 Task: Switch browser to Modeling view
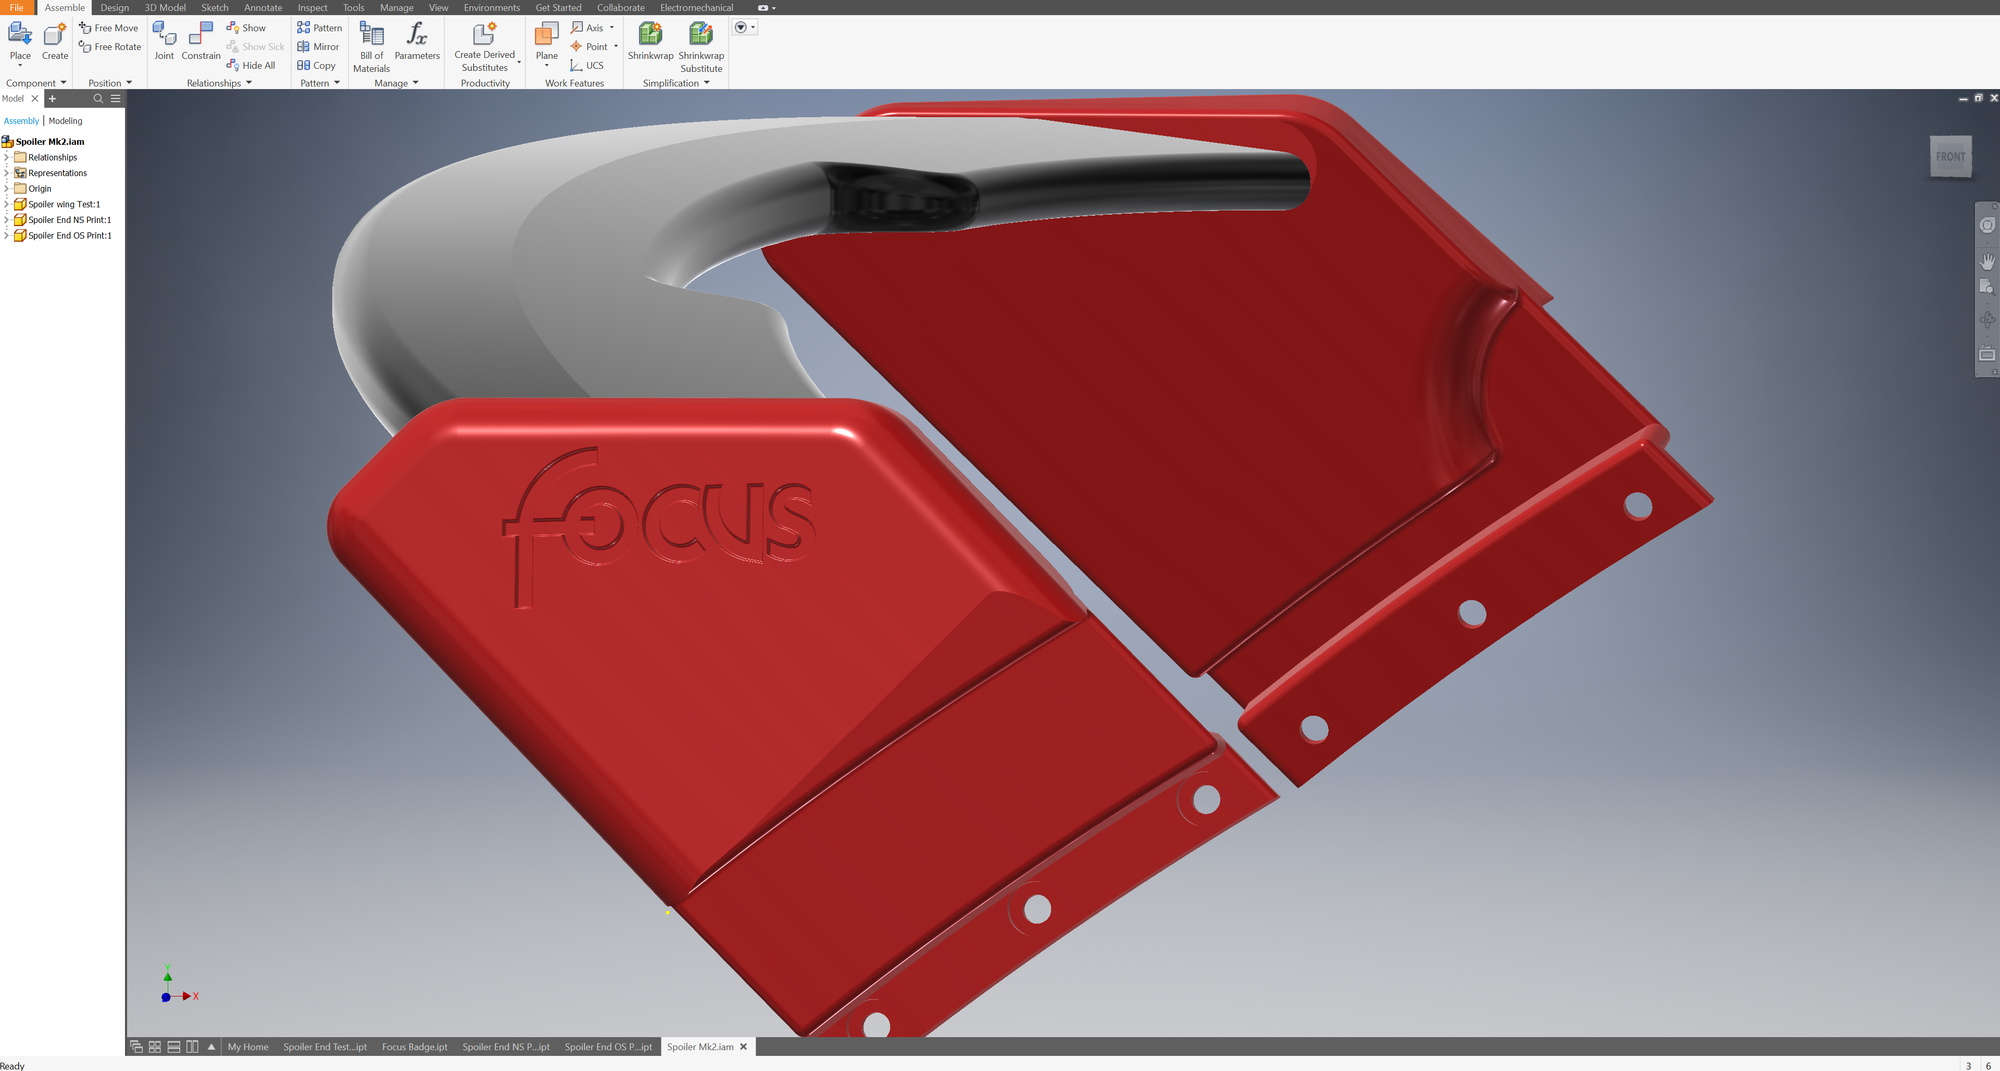click(66, 121)
